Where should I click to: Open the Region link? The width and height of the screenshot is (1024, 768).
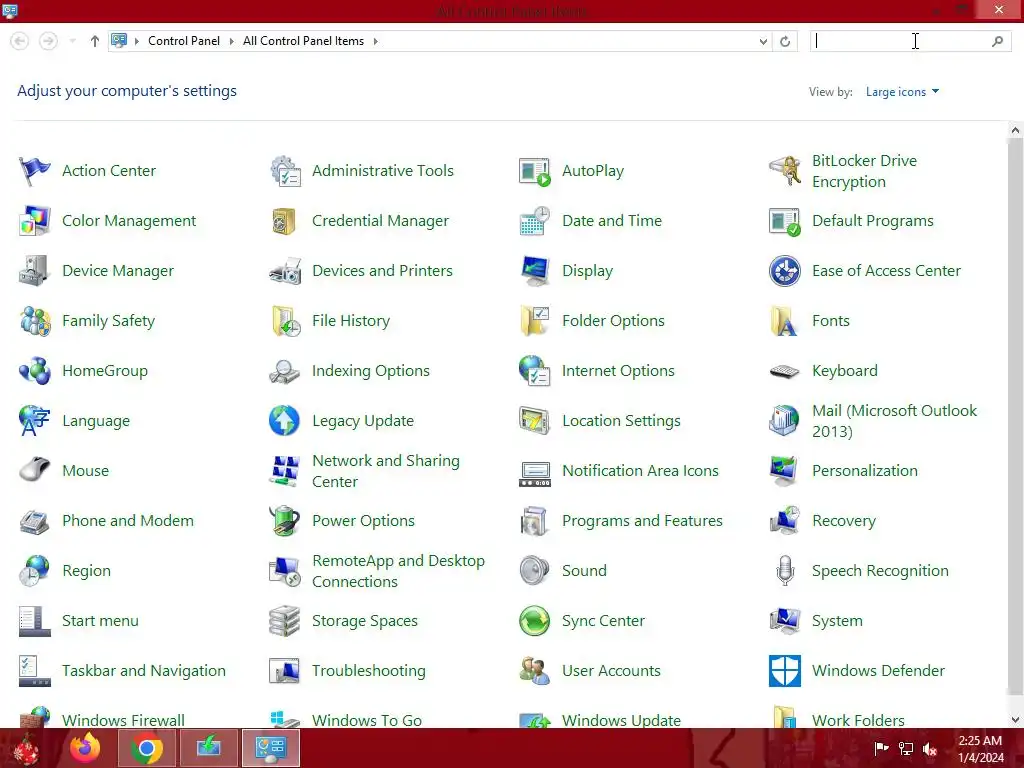[x=86, y=571]
